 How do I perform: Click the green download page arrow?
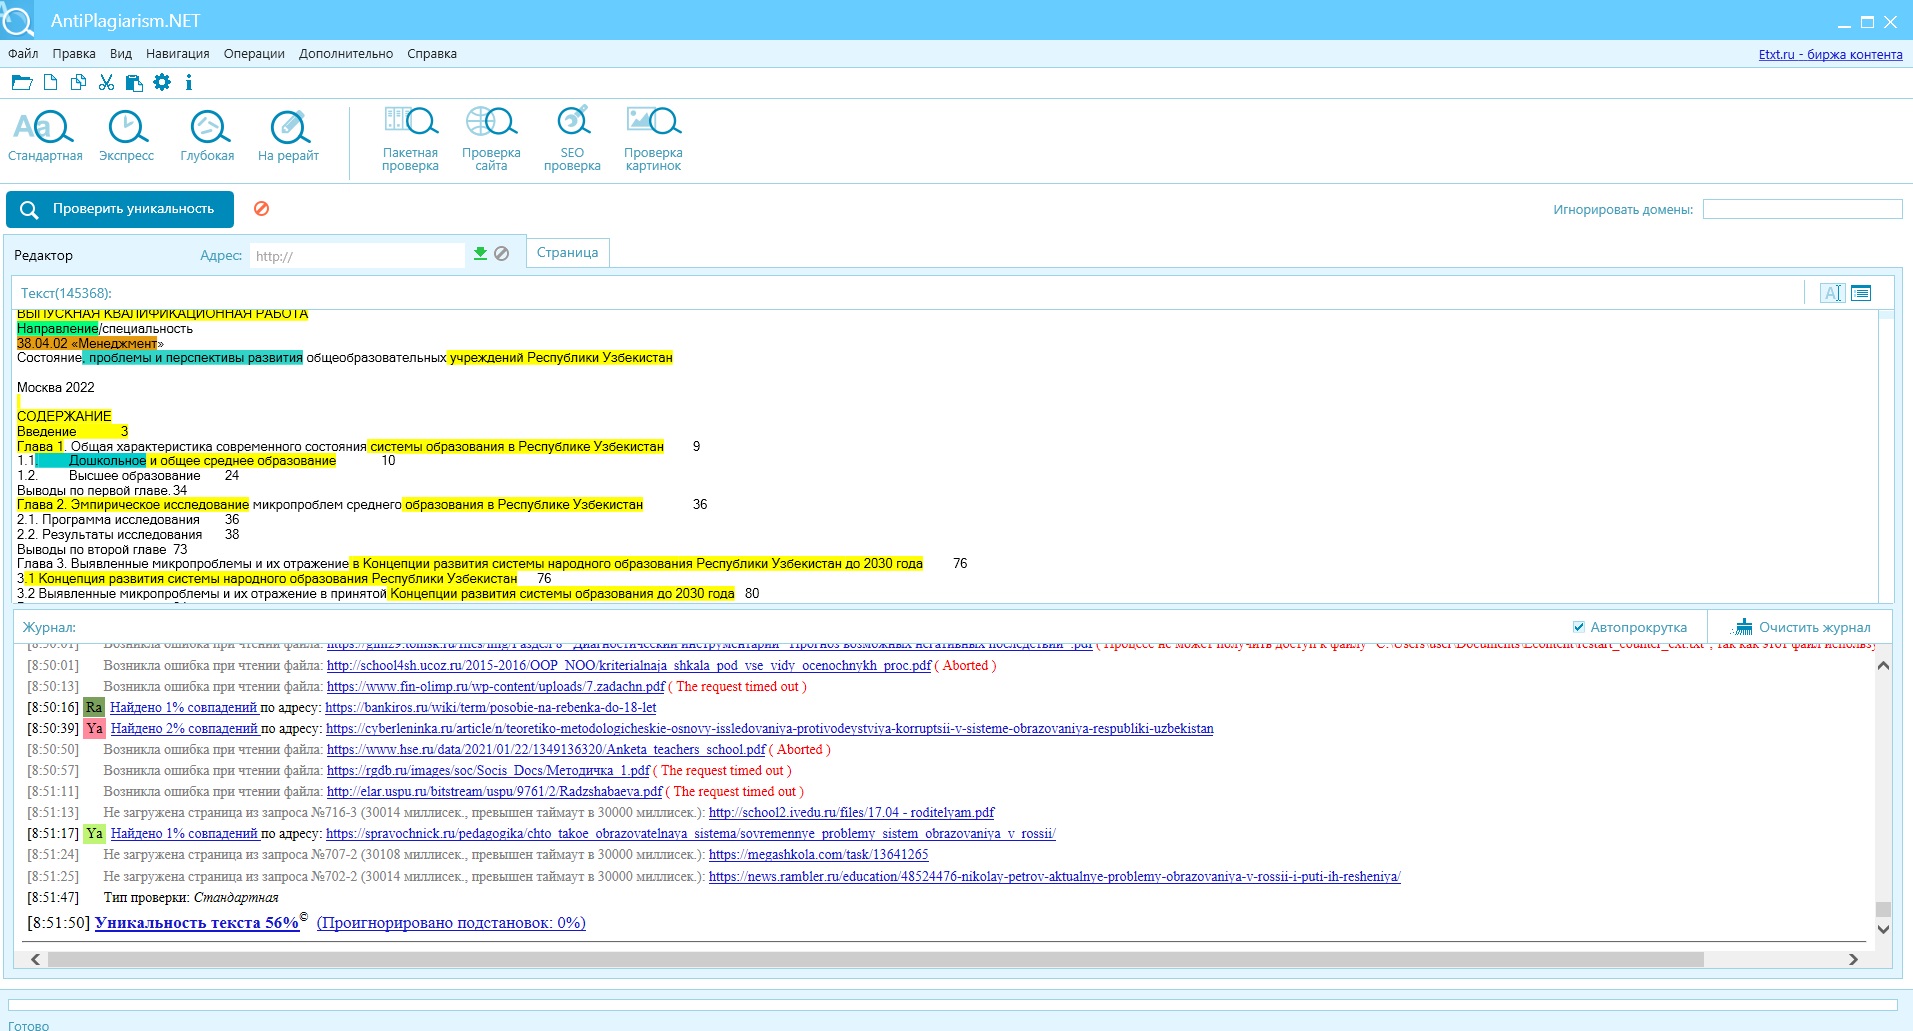point(480,254)
